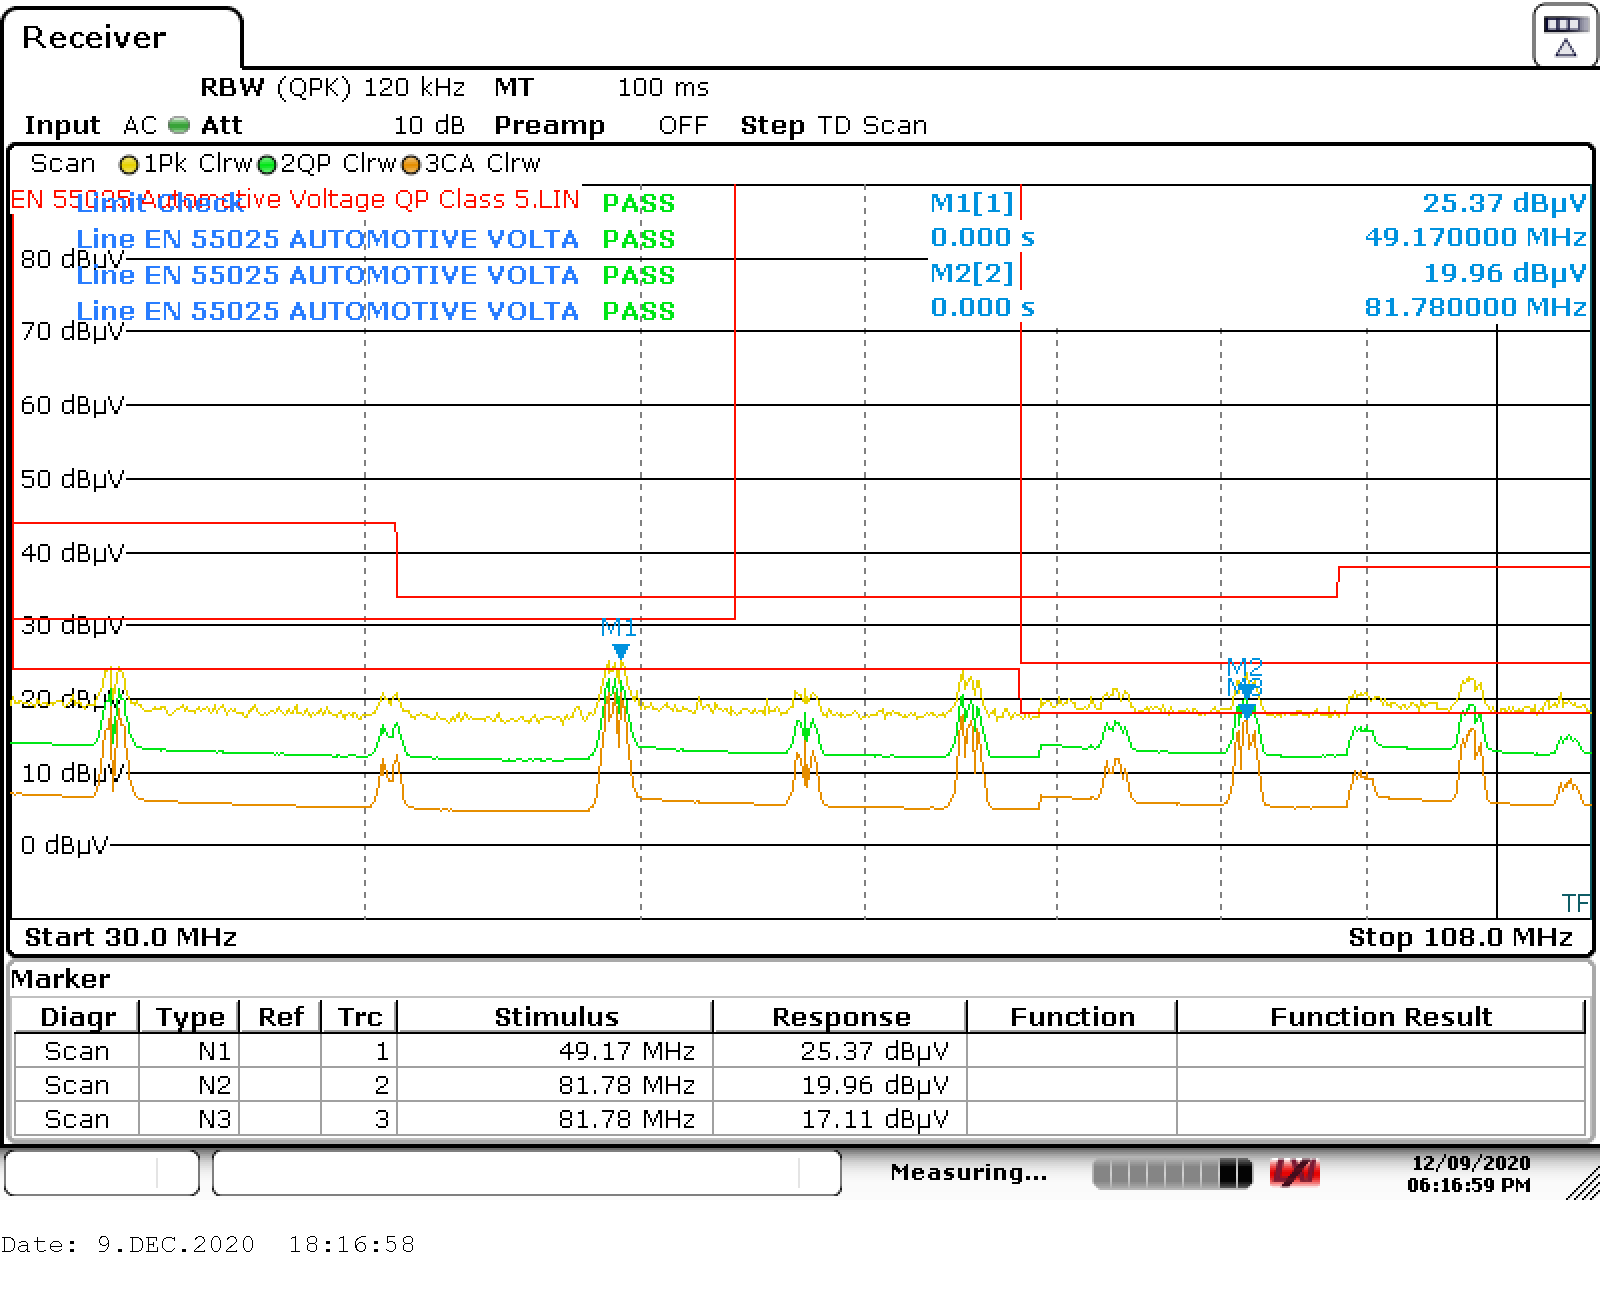The width and height of the screenshot is (1600, 1292).
Task: Click the Start 30.0 MHz label
Action: [130, 937]
